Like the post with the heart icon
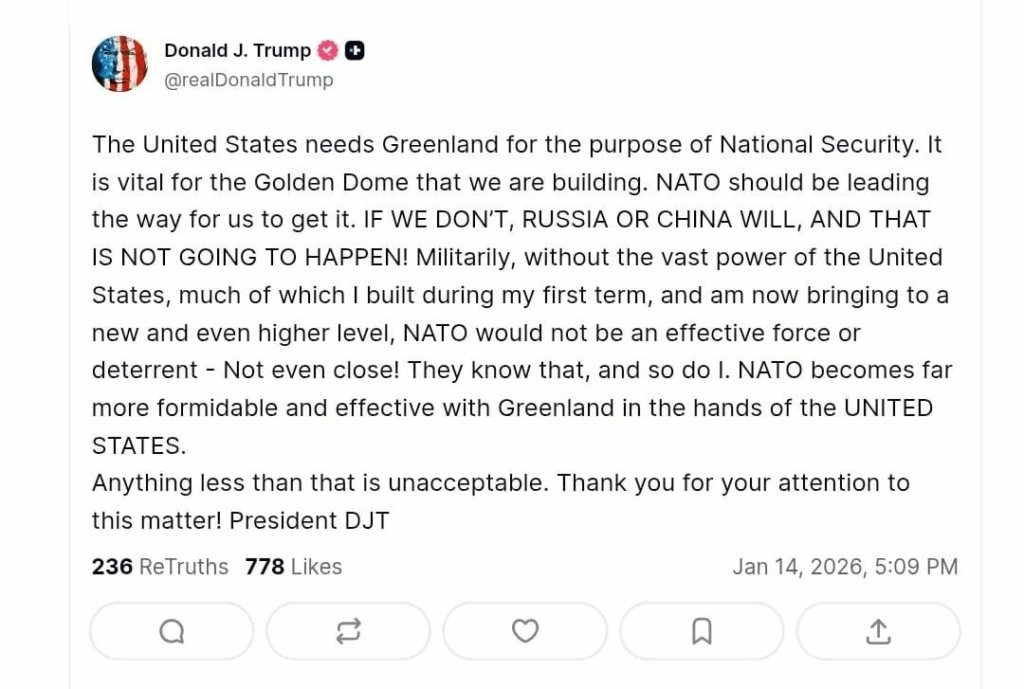 pos(525,631)
